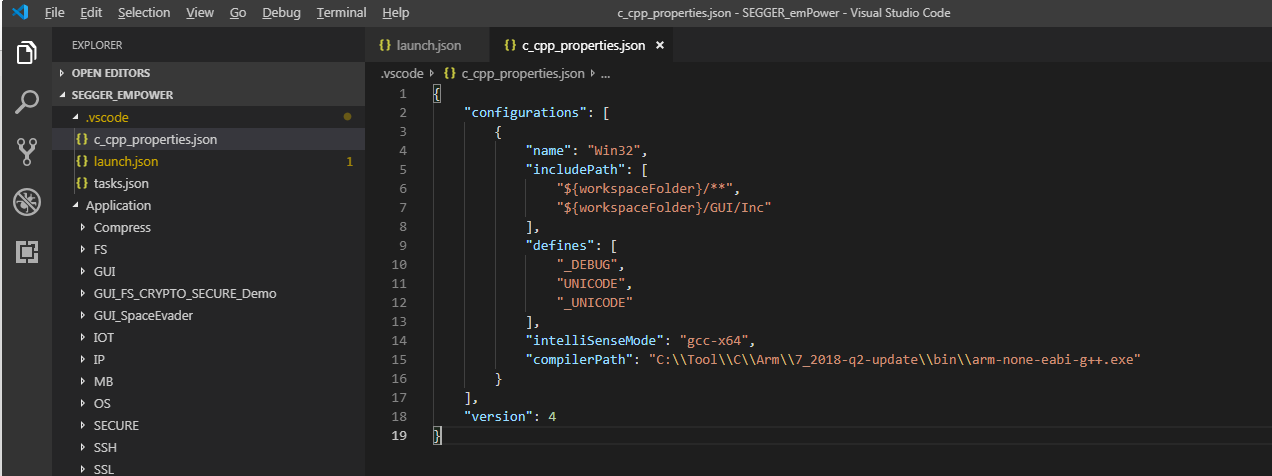The height and width of the screenshot is (476, 1272).
Task: Click the "includePath" key
Action: (x=576, y=169)
